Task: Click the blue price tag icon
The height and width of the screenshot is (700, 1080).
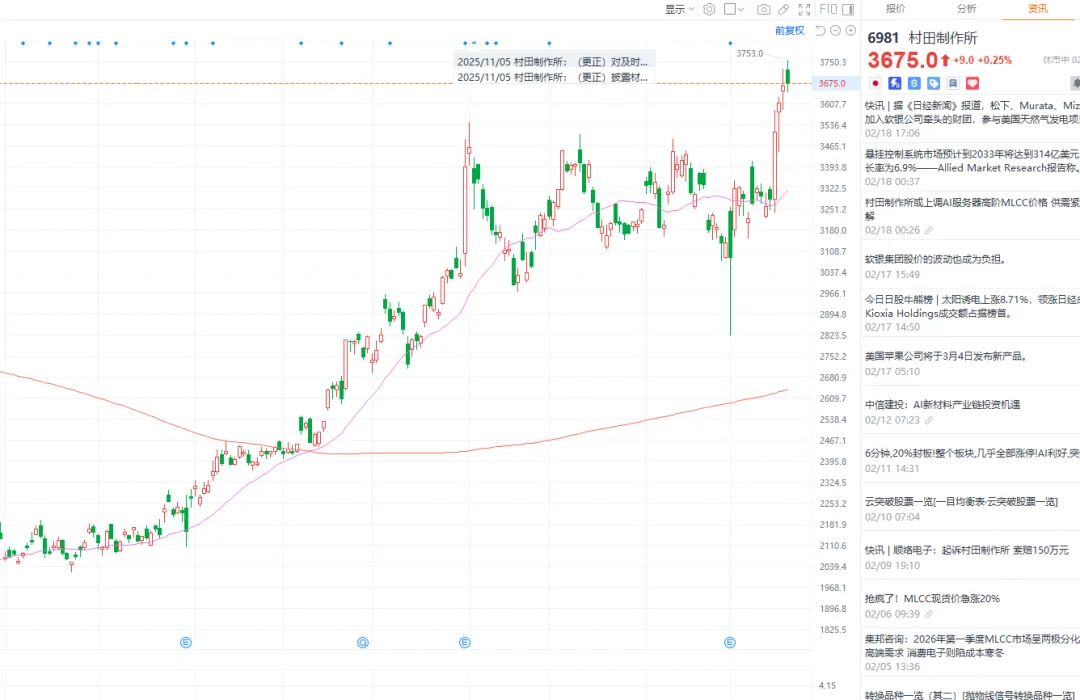Action: pyautogui.click(x=933, y=83)
